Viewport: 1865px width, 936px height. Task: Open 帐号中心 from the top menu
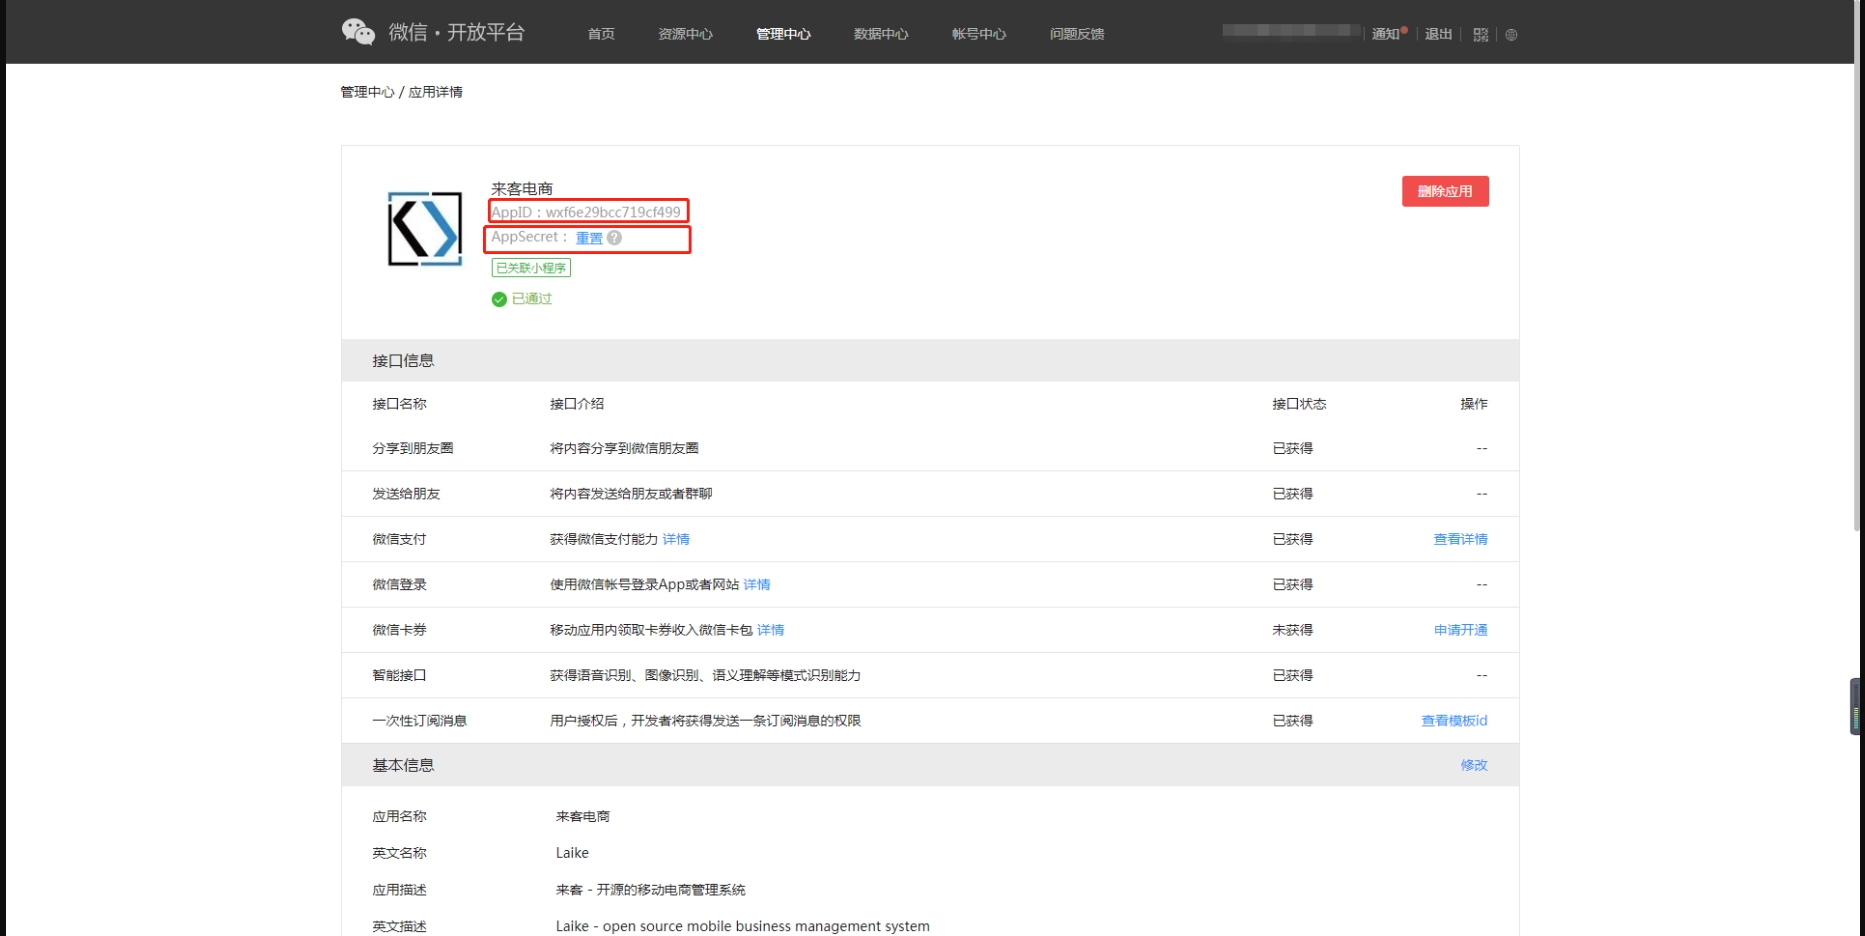(x=978, y=34)
